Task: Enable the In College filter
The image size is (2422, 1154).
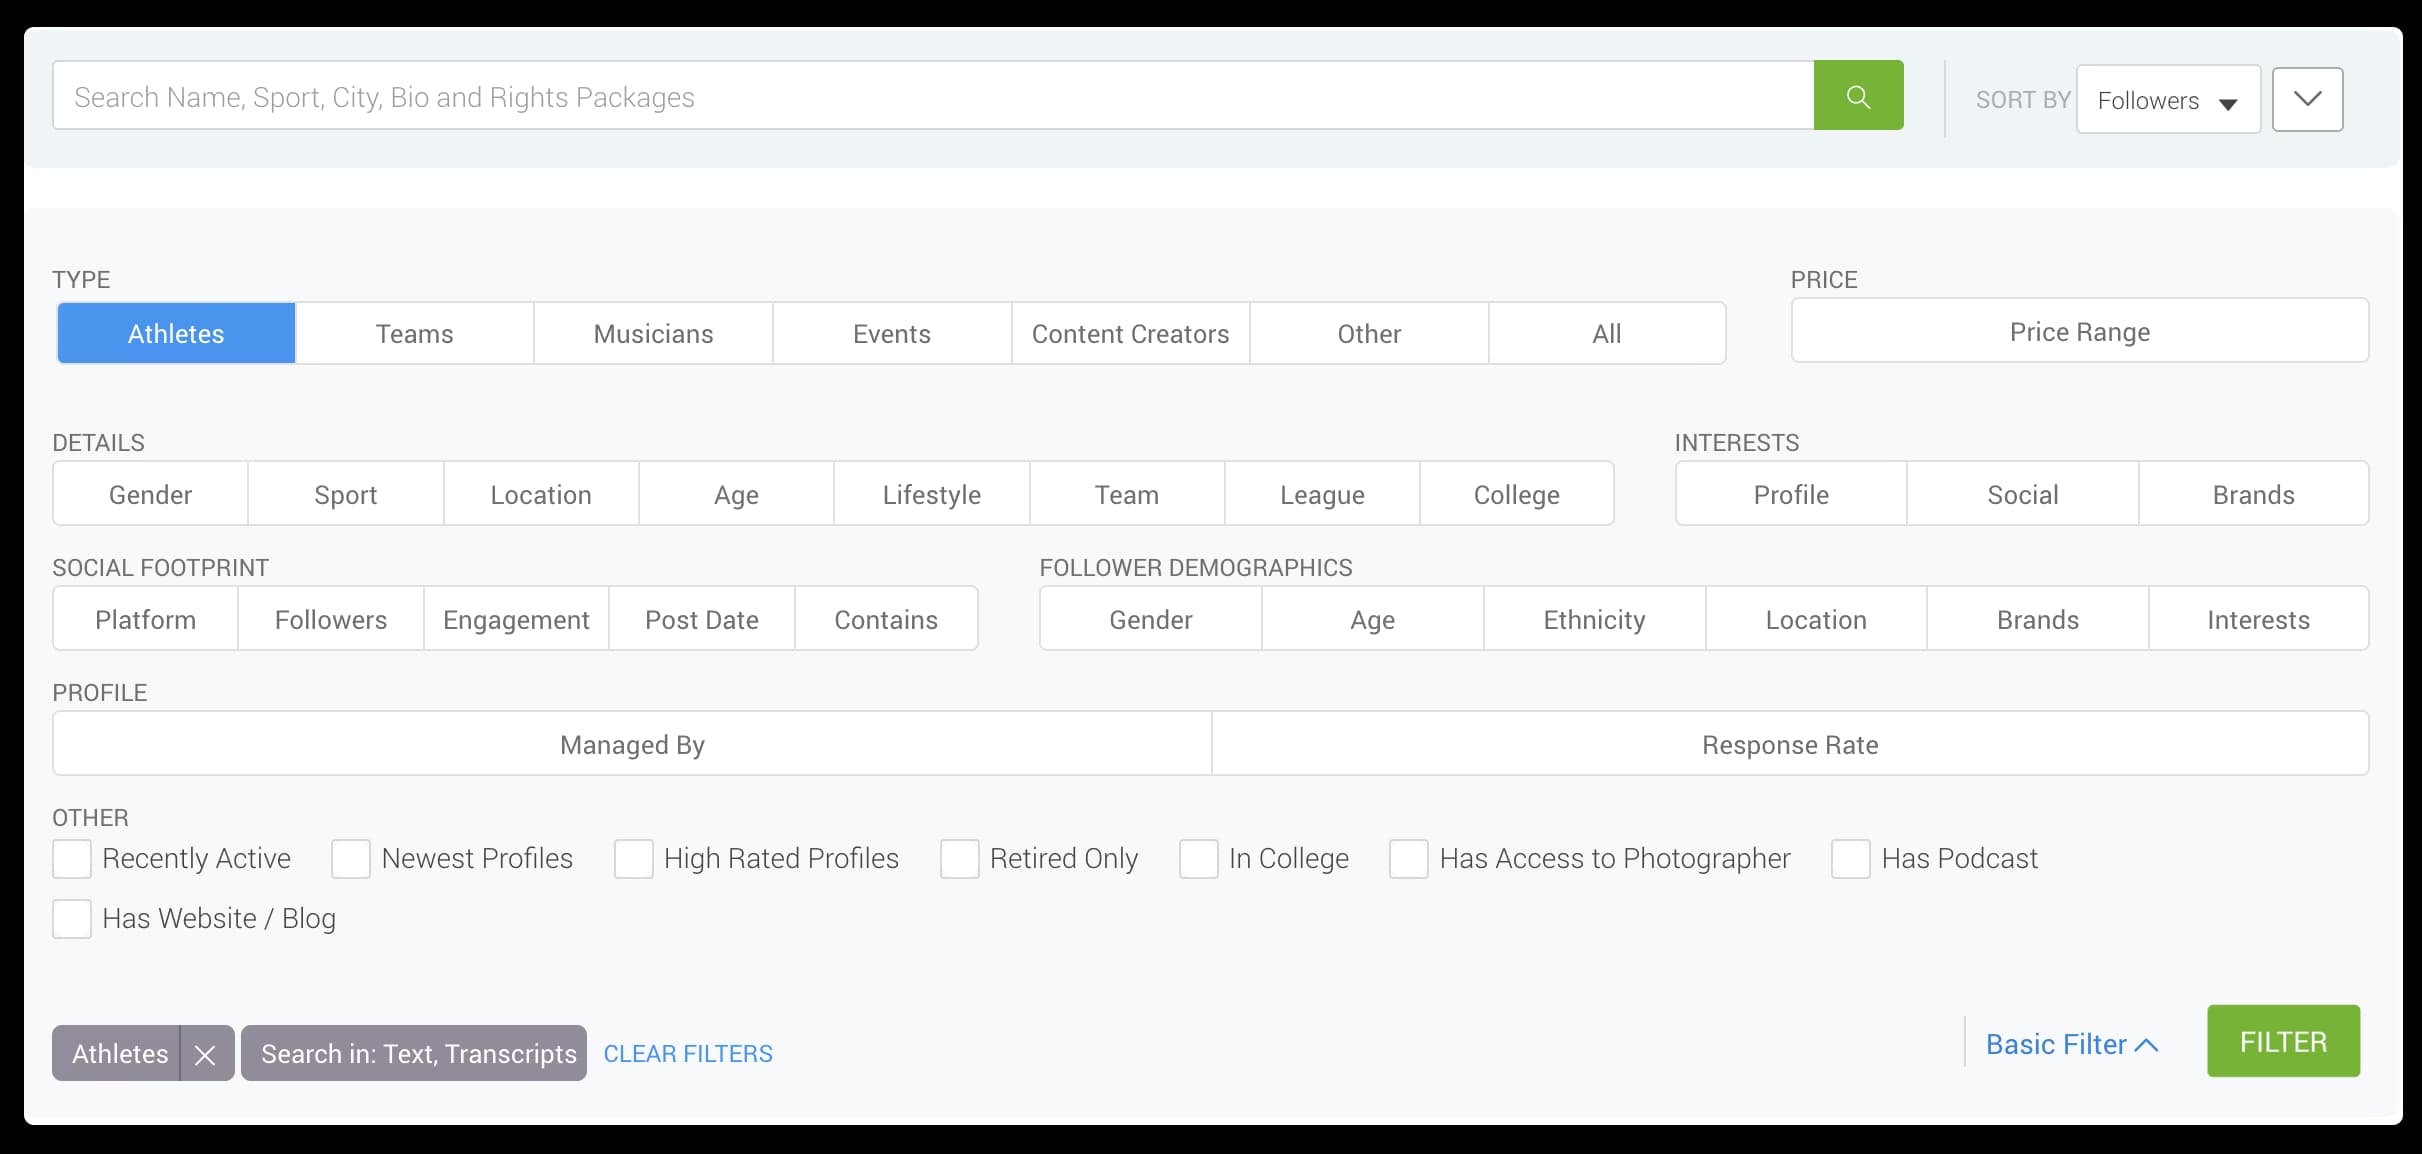Action: pyautogui.click(x=1199, y=858)
